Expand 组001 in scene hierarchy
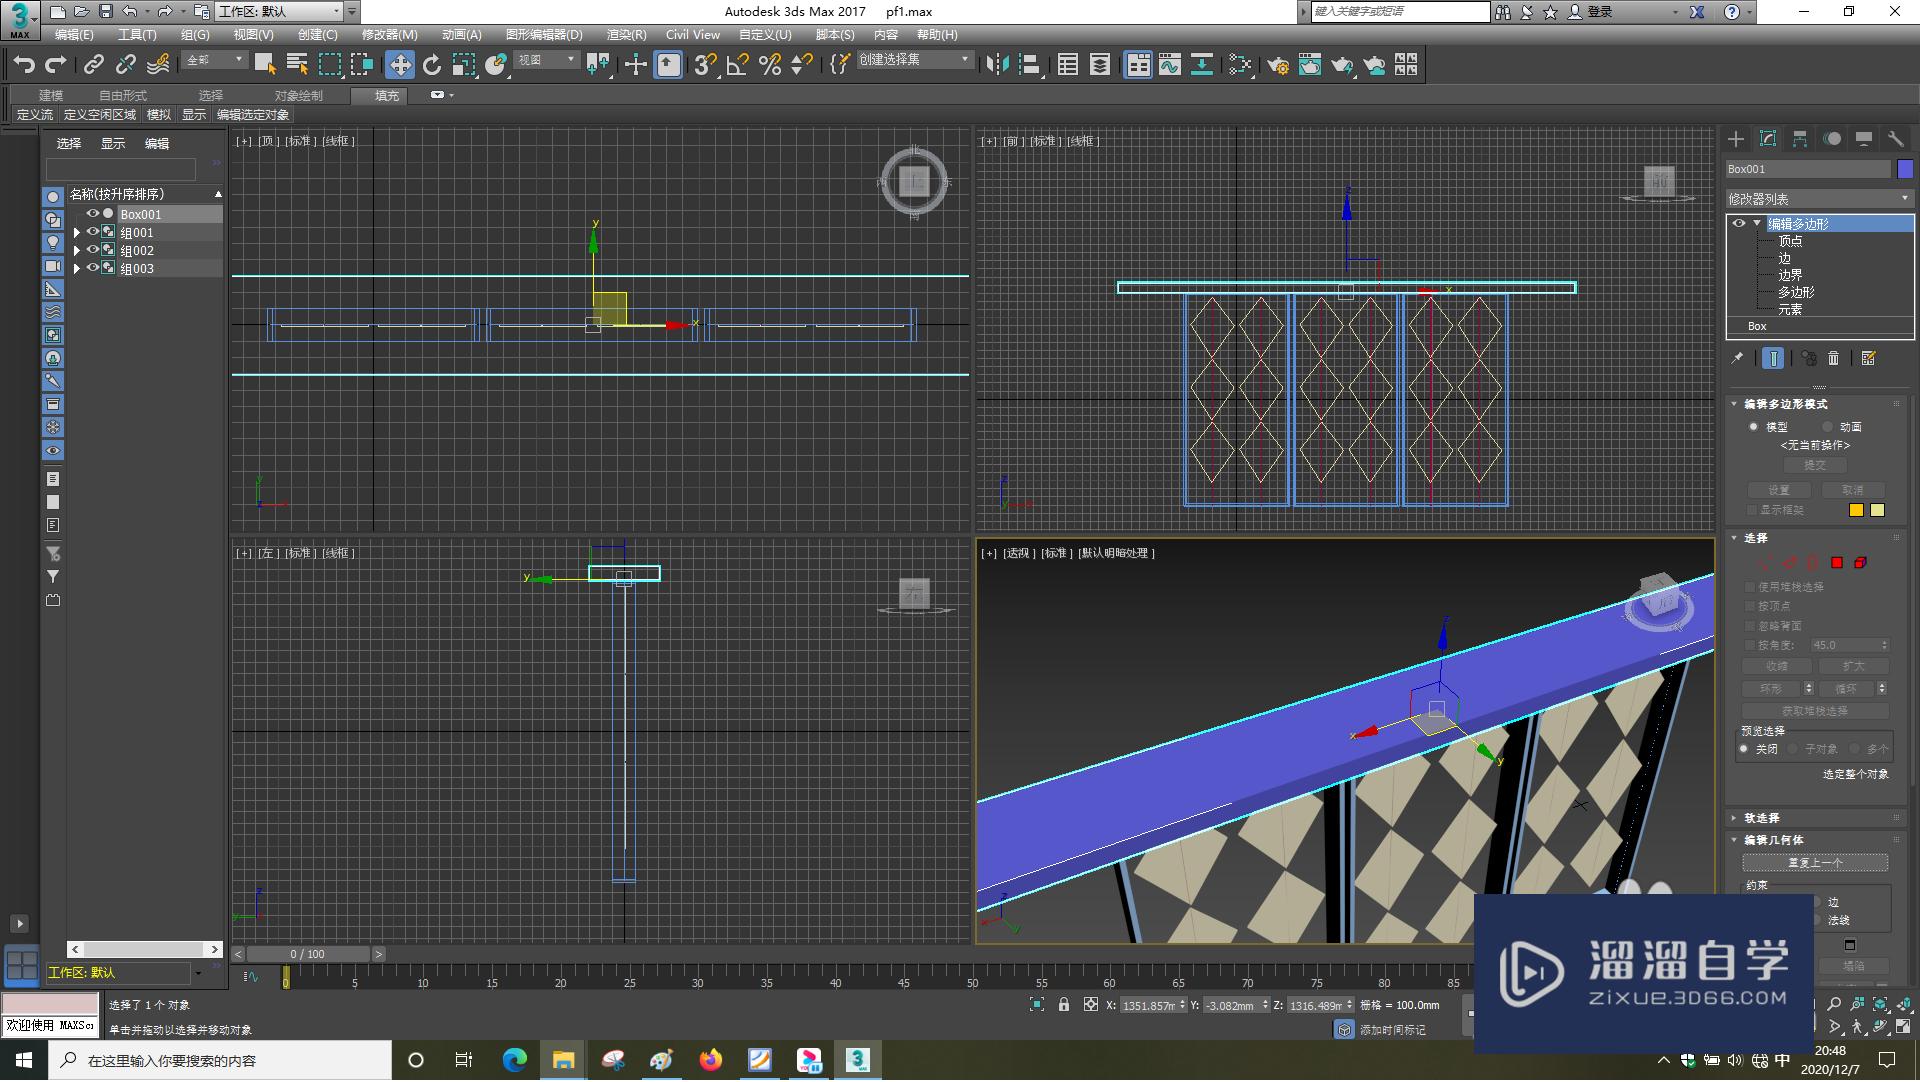1920x1082 pixels. pyautogui.click(x=76, y=232)
